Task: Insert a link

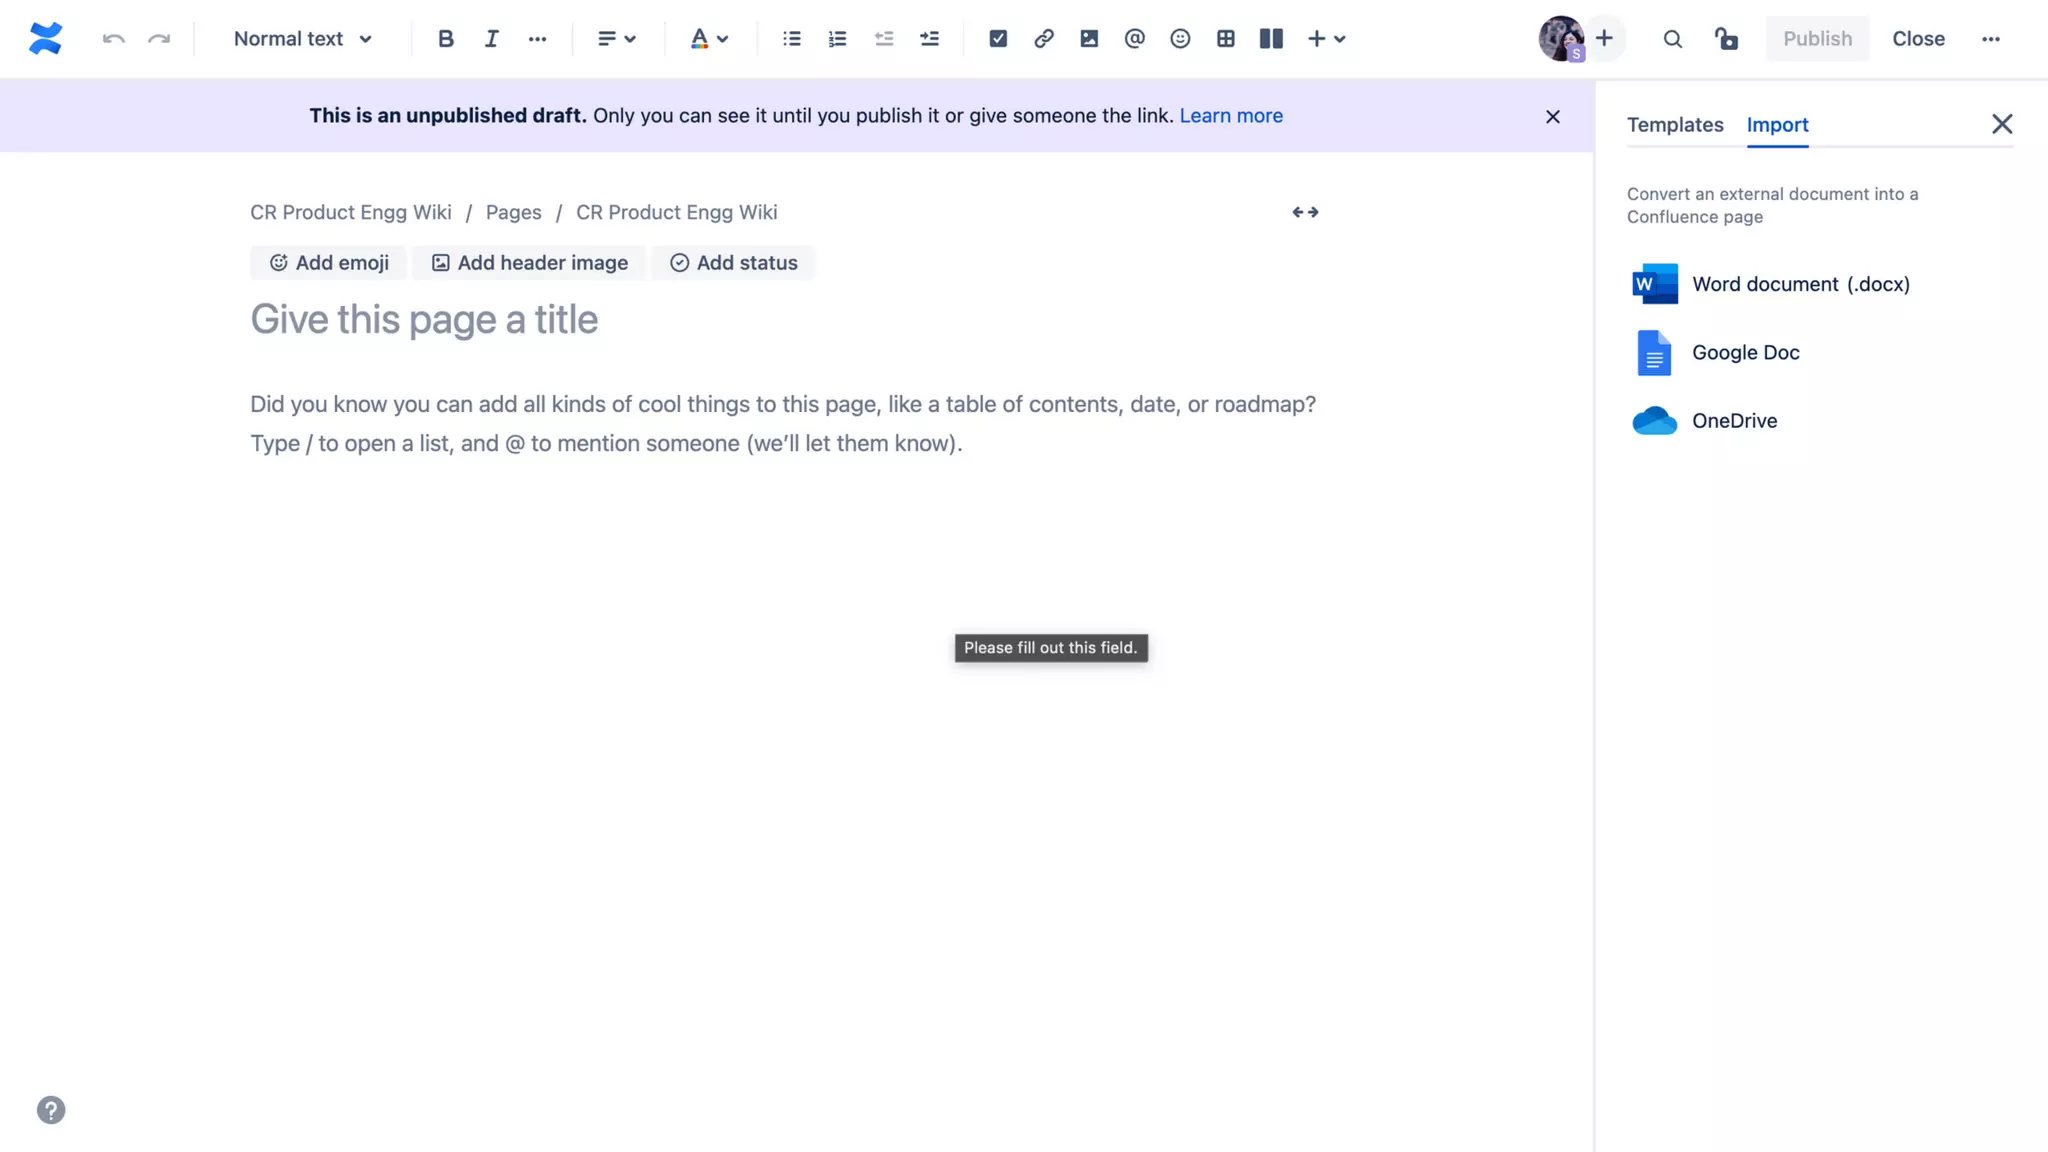Action: 1043,39
